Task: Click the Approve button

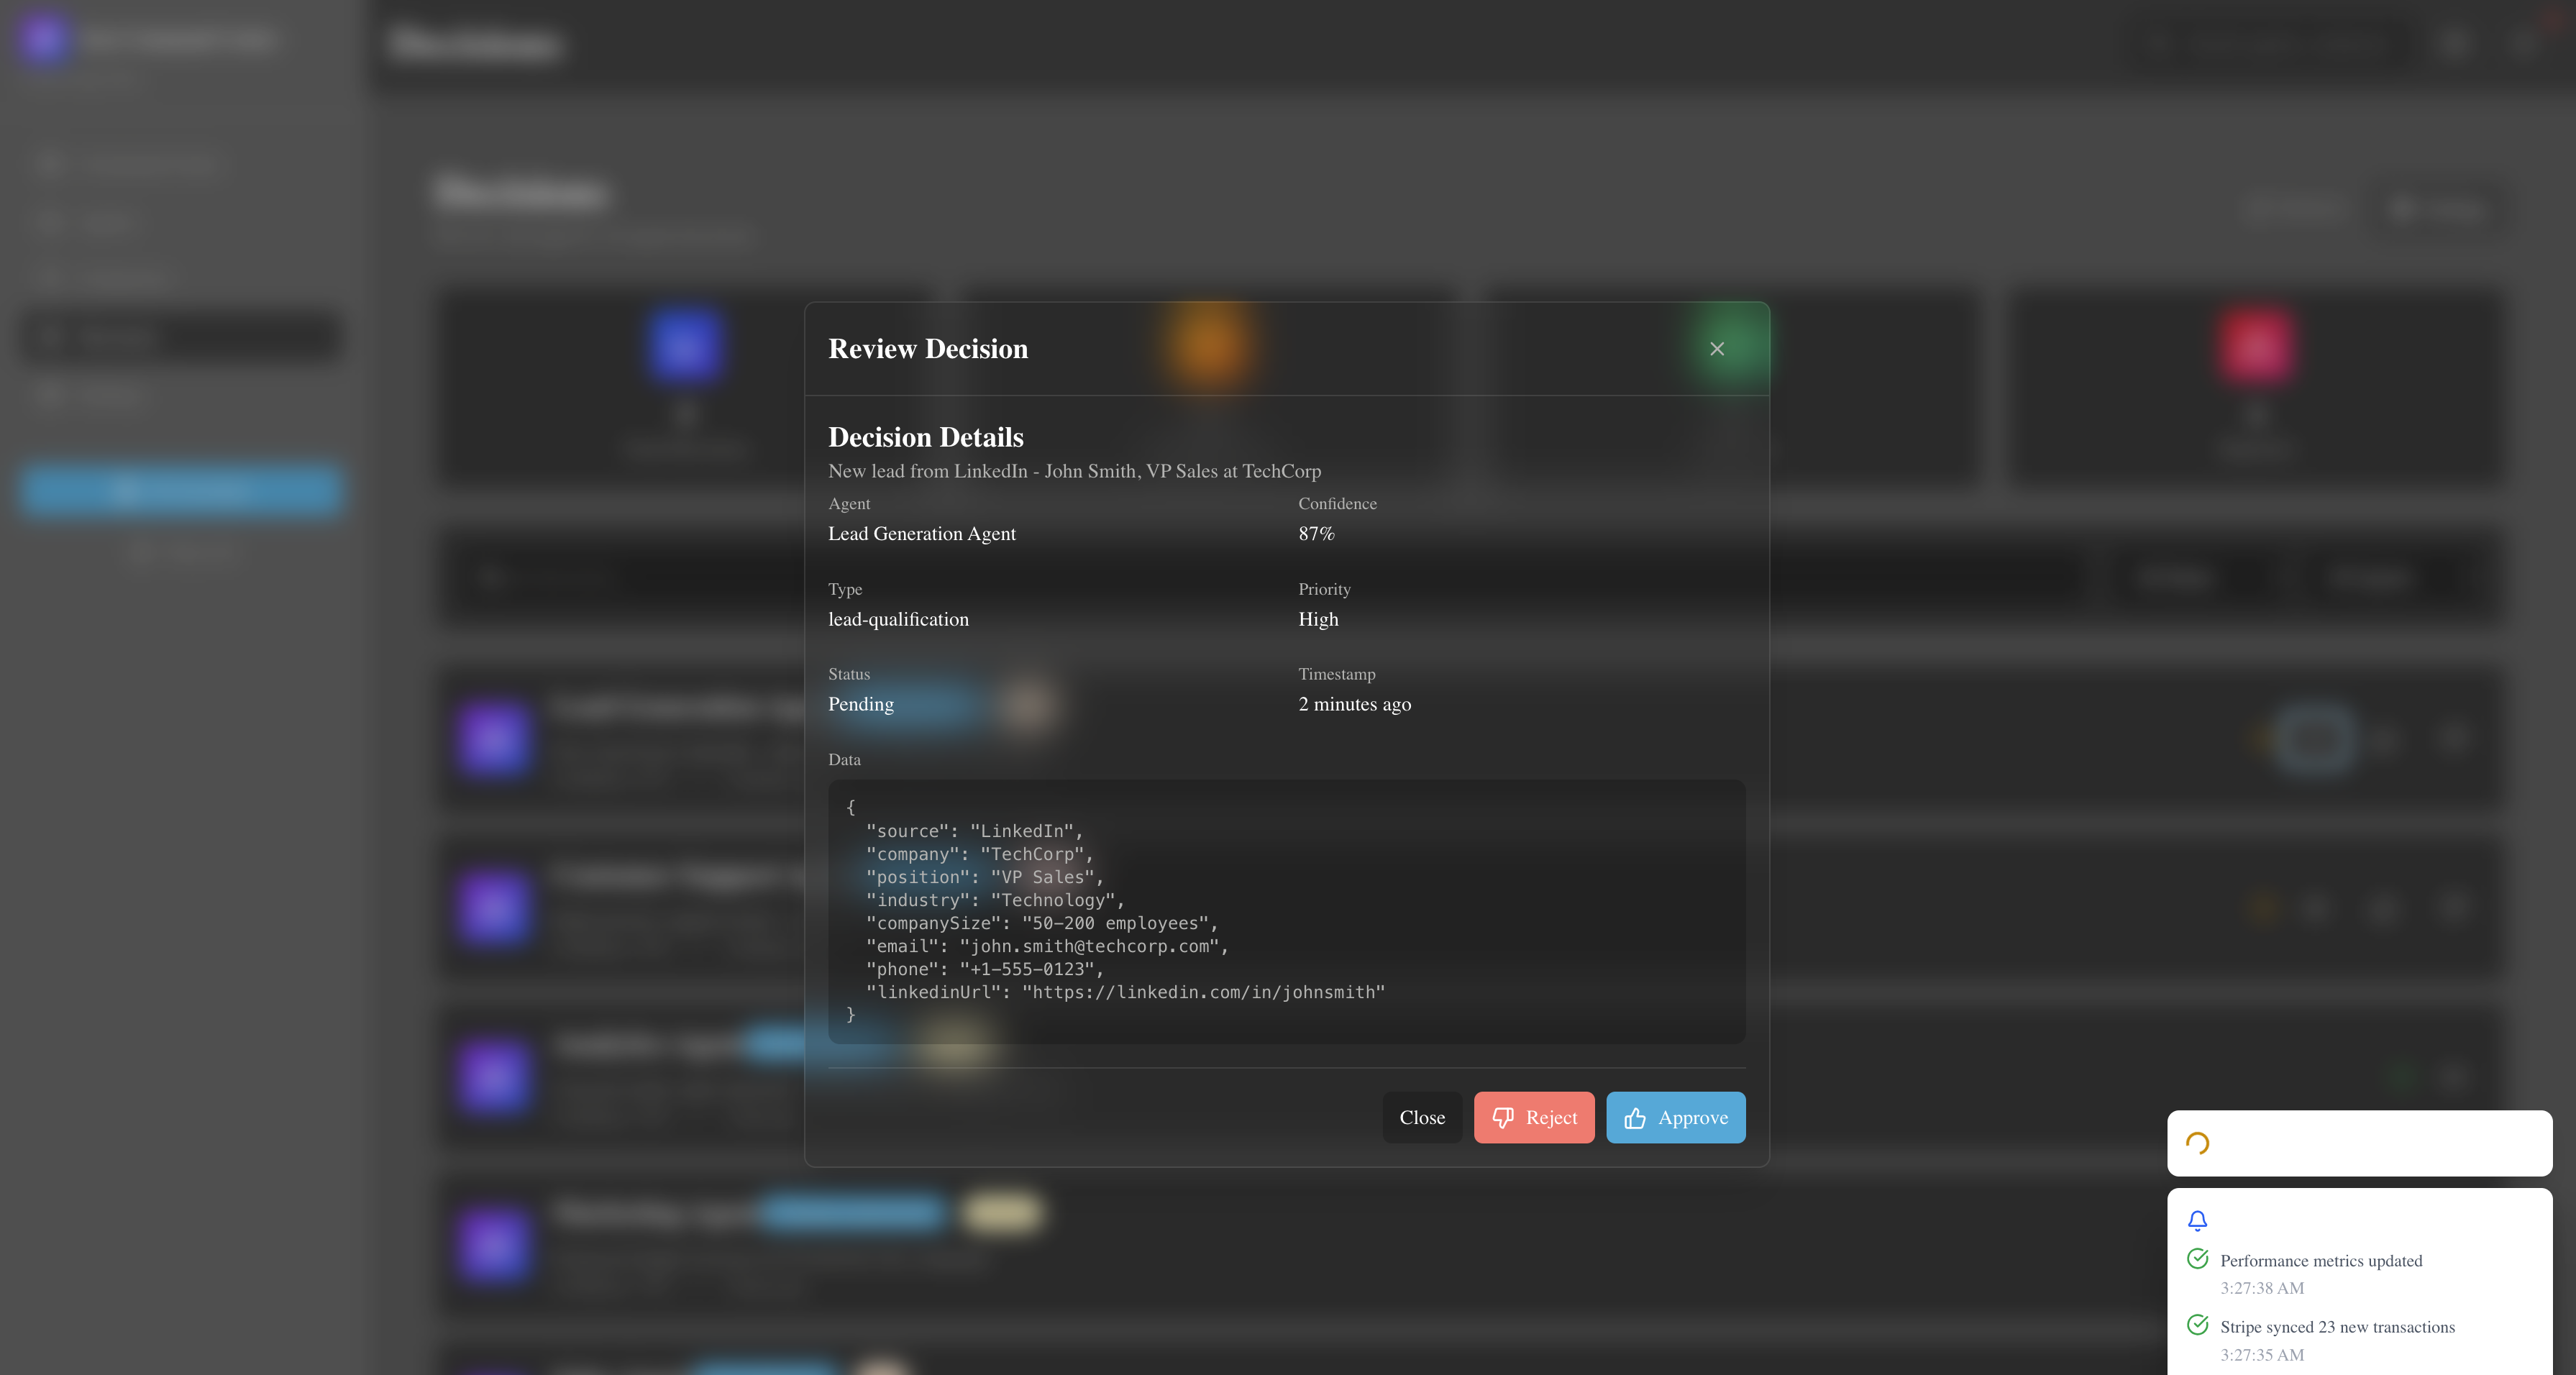Action: click(1675, 1117)
